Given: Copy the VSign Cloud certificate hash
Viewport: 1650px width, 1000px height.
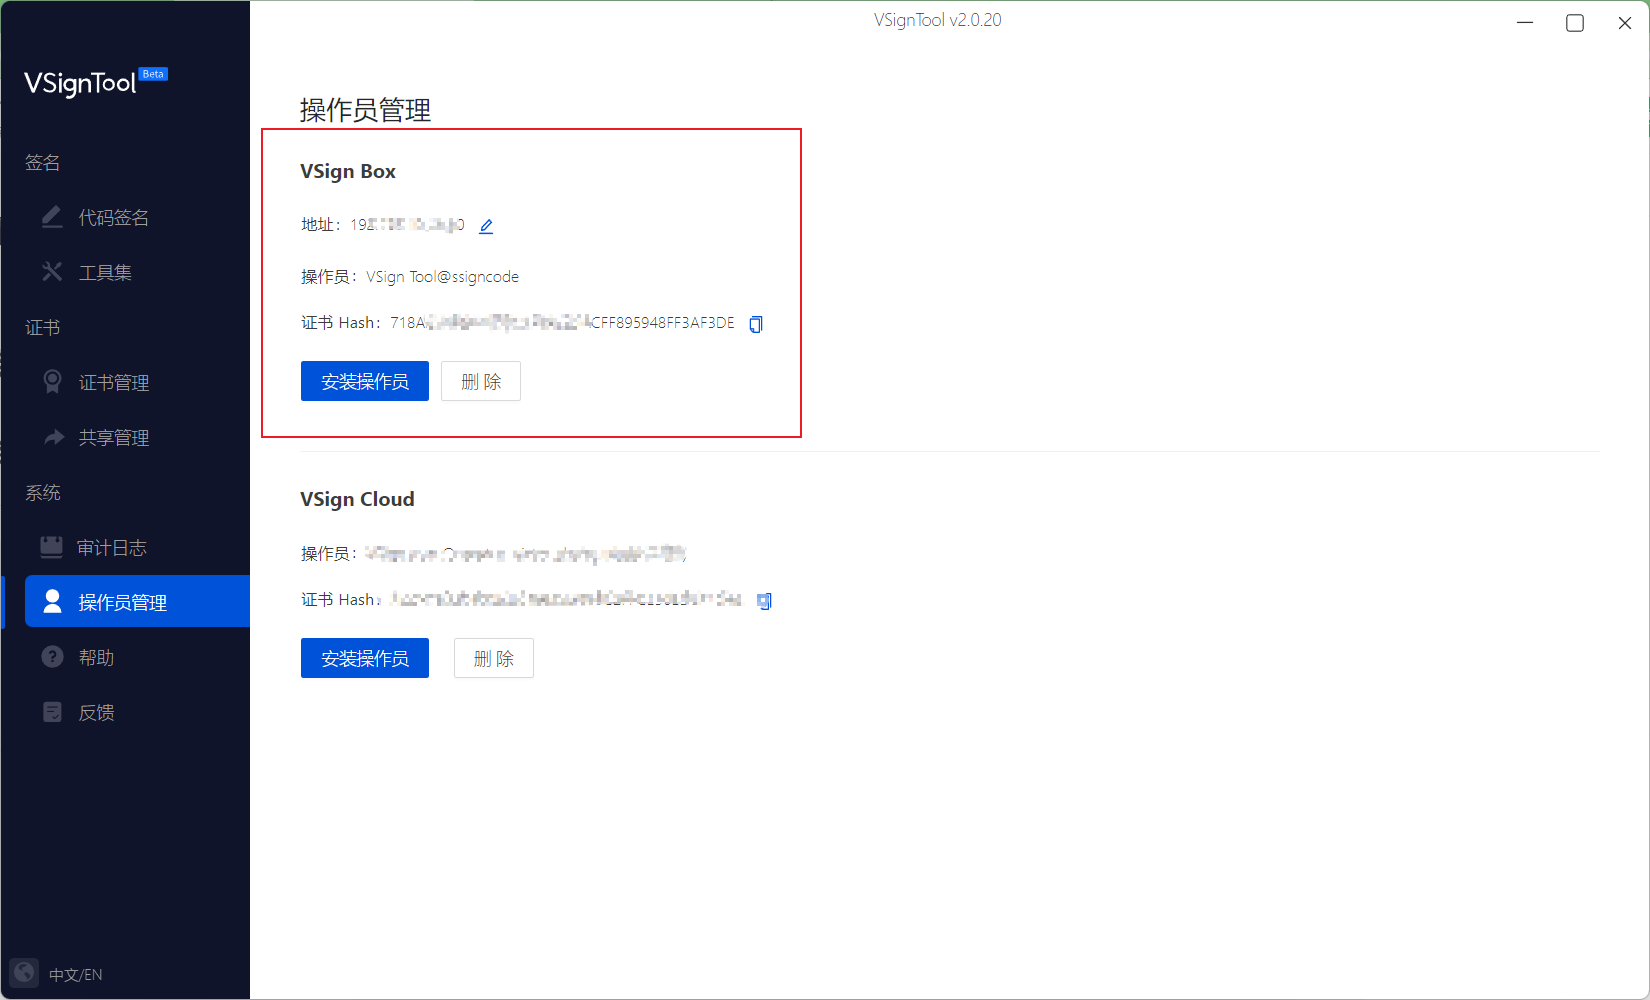Looking at the screenshot, I should [764, 600].
